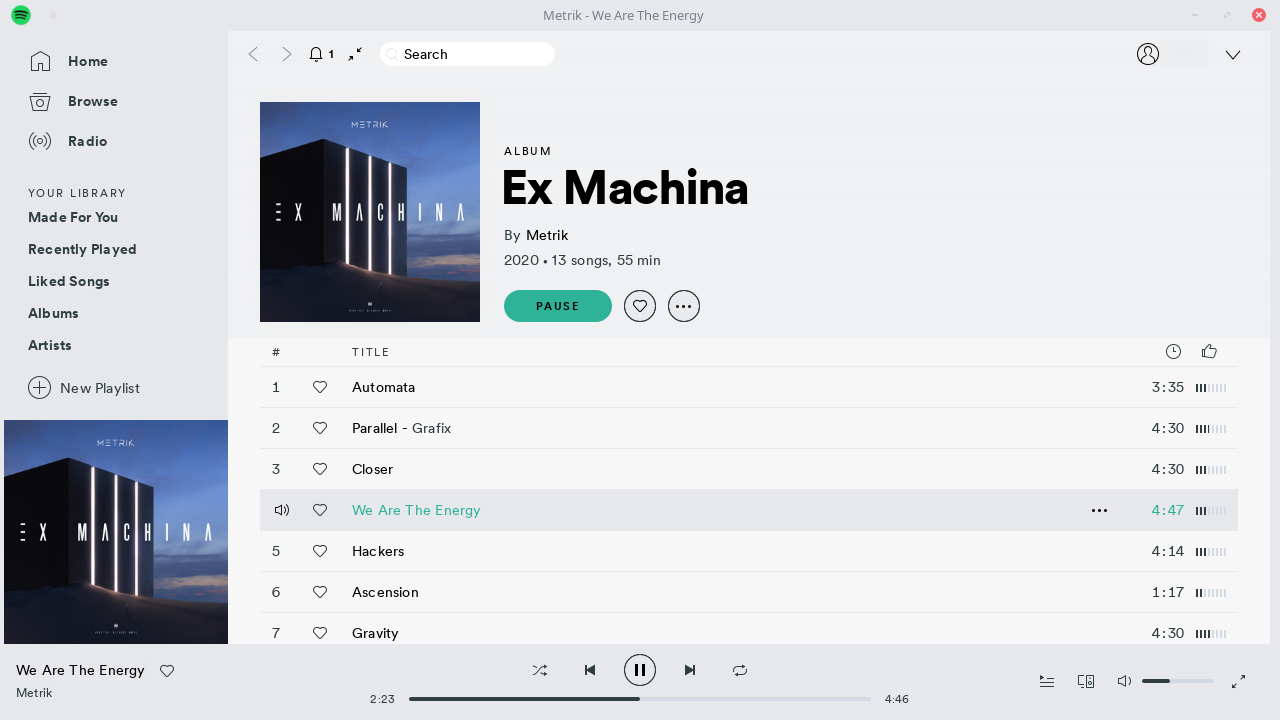Select track title Hackers
The image size is (1280, 720).
(x=378, y=551)
